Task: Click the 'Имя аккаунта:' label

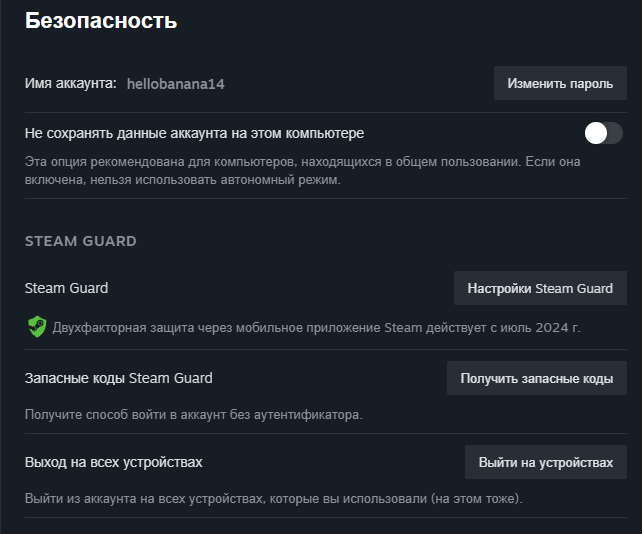Action: [70, 83]
